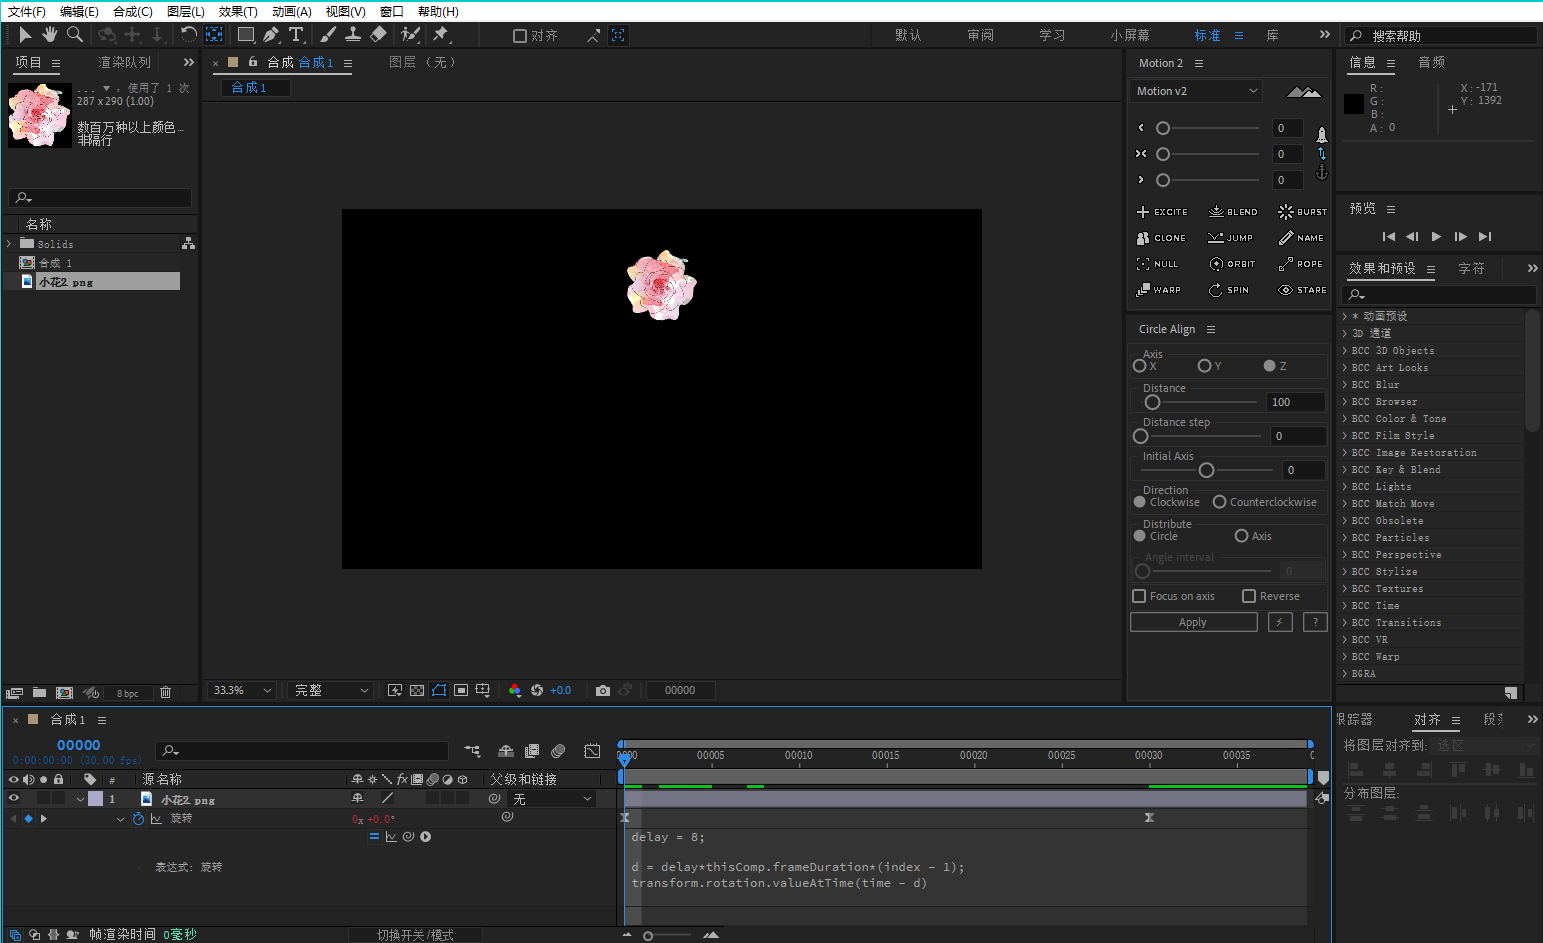Click the EXCITE button in Motion 2
This screenshot has height=943, width=1543.
click(1162, 212)
